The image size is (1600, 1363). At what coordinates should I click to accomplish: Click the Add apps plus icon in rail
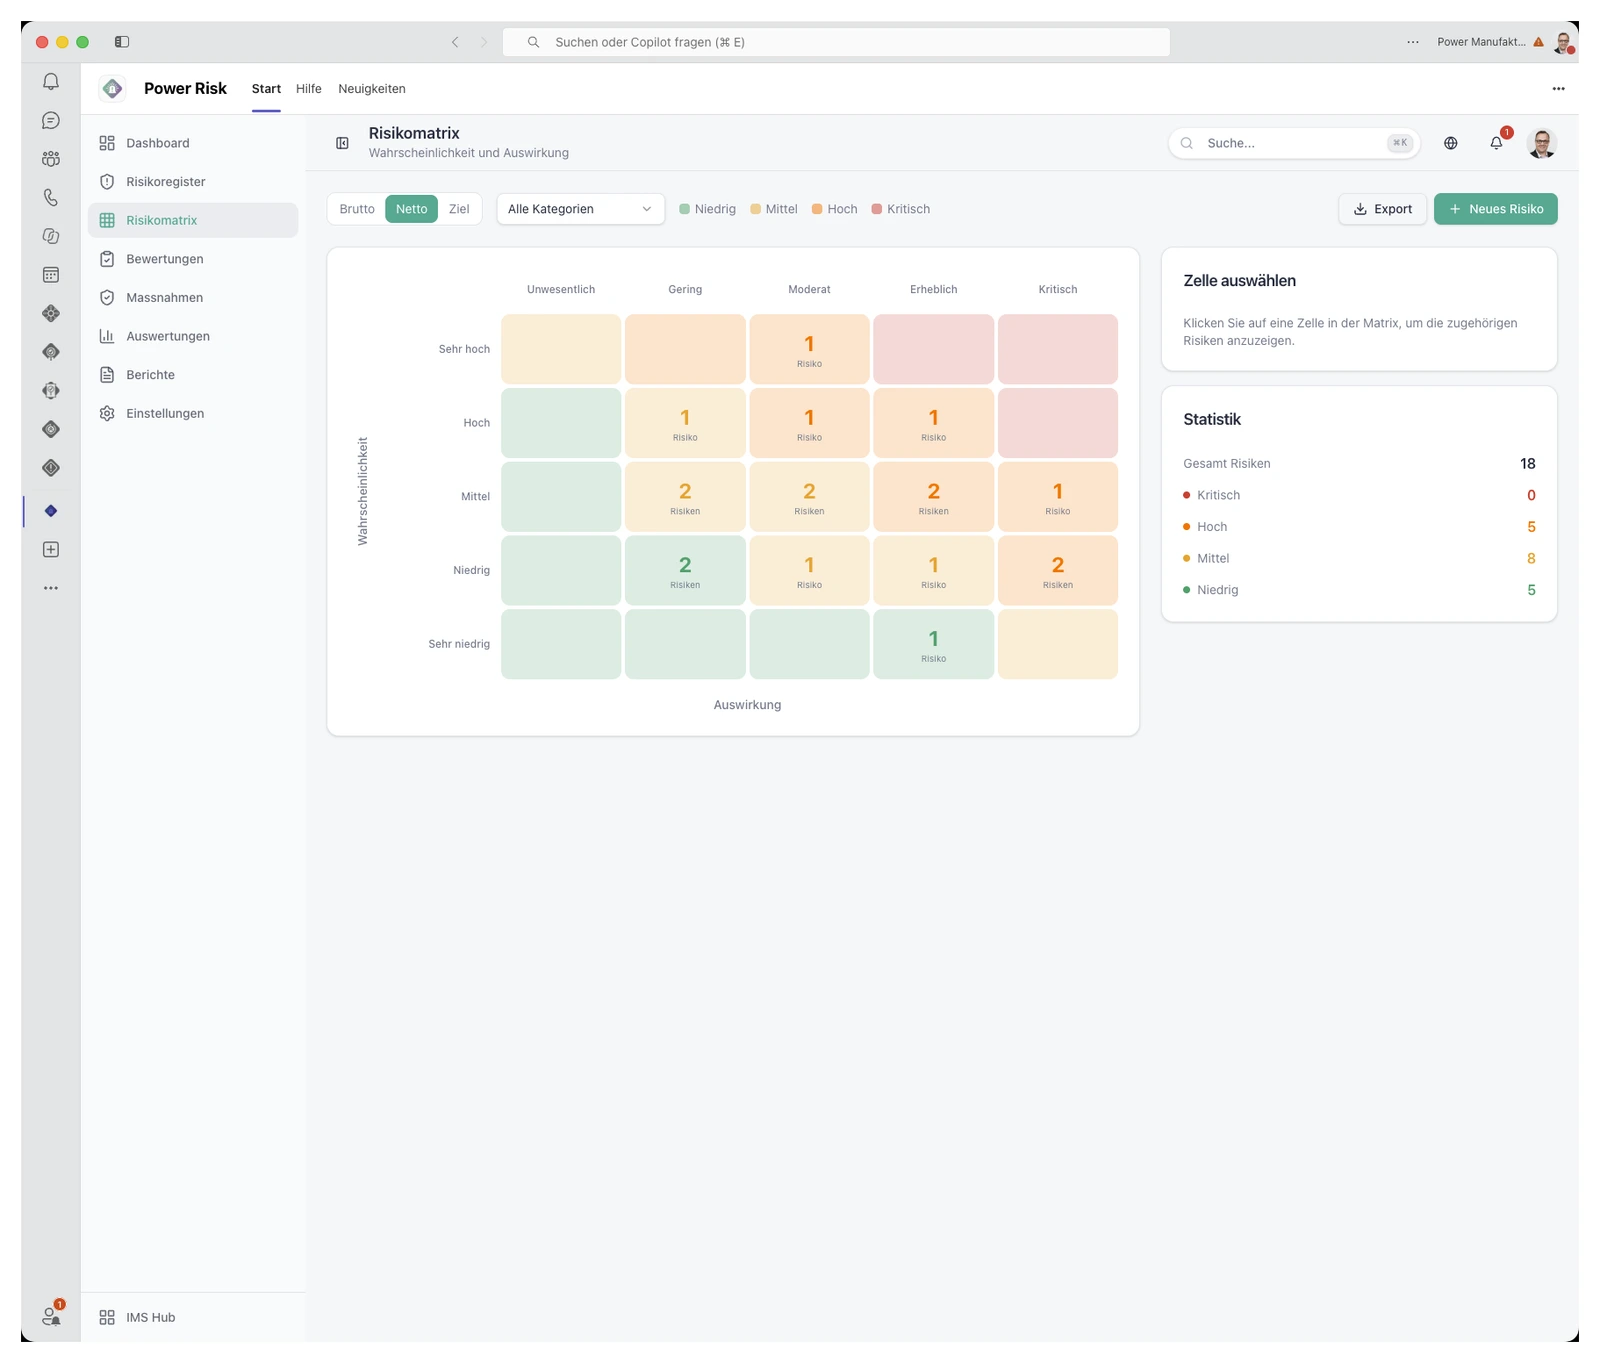(x=51, y=550)
